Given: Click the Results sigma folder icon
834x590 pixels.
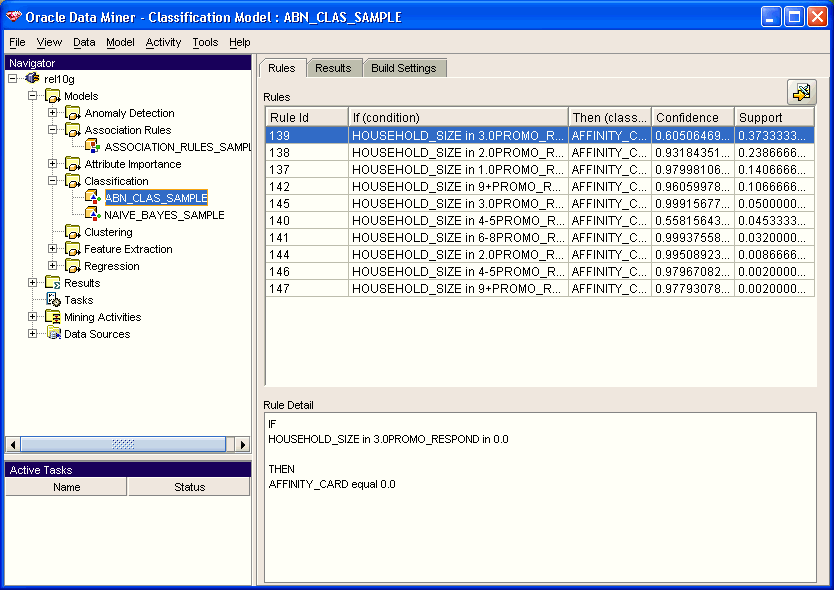Looking at the screenshot, I should point(51,282).
